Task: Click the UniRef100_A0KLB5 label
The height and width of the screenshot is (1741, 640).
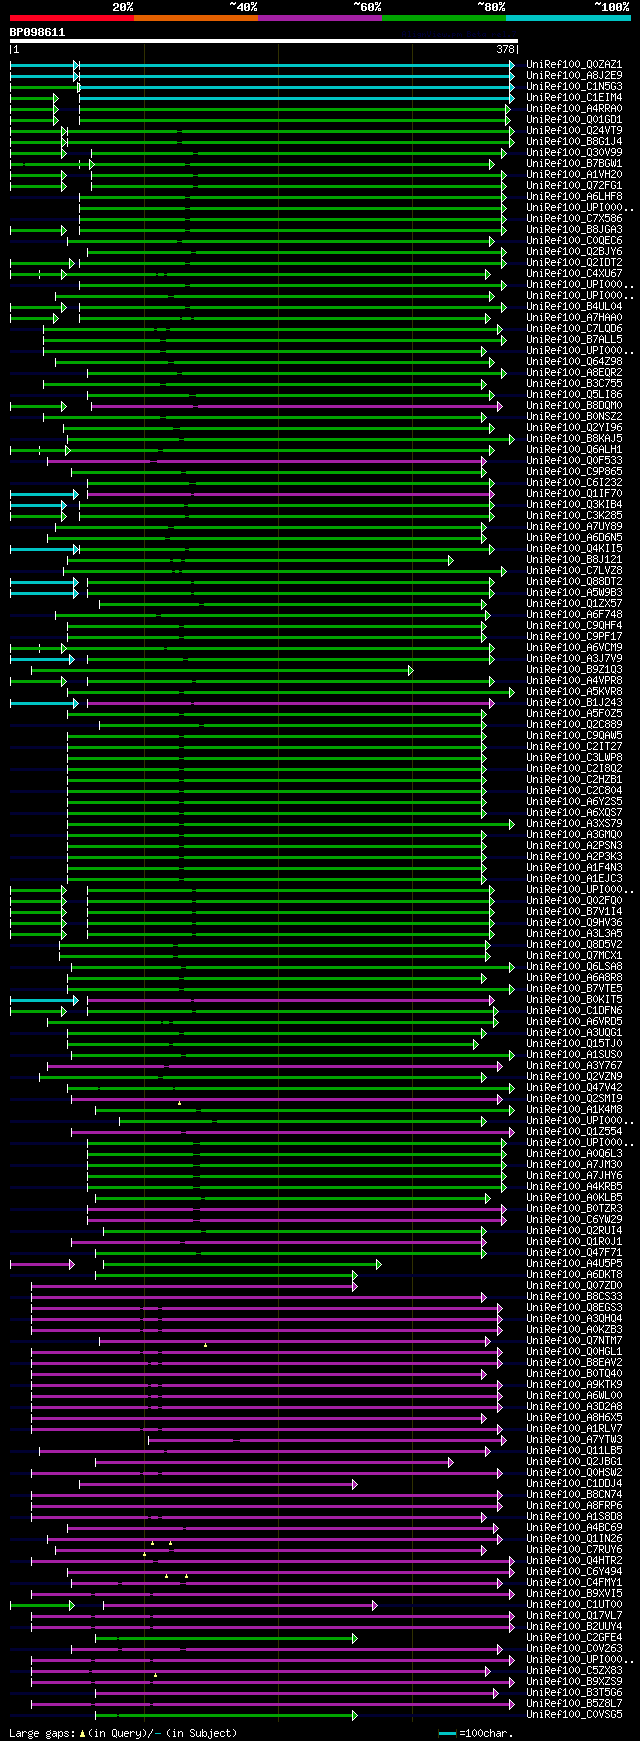Action: [574, 1197]
